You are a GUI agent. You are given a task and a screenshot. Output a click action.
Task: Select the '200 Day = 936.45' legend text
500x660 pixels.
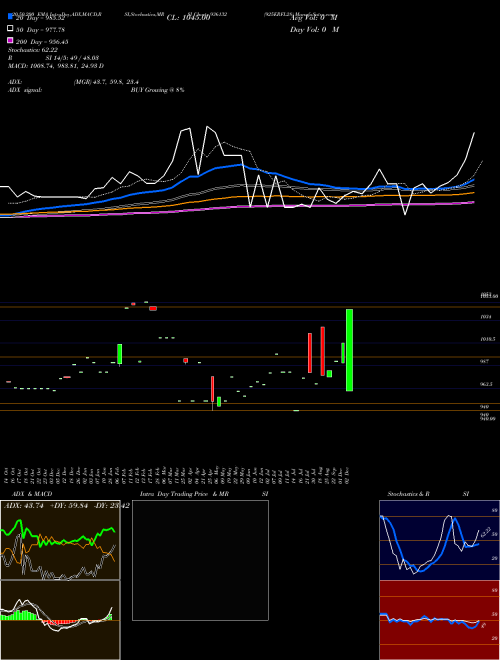pos(42,41)
